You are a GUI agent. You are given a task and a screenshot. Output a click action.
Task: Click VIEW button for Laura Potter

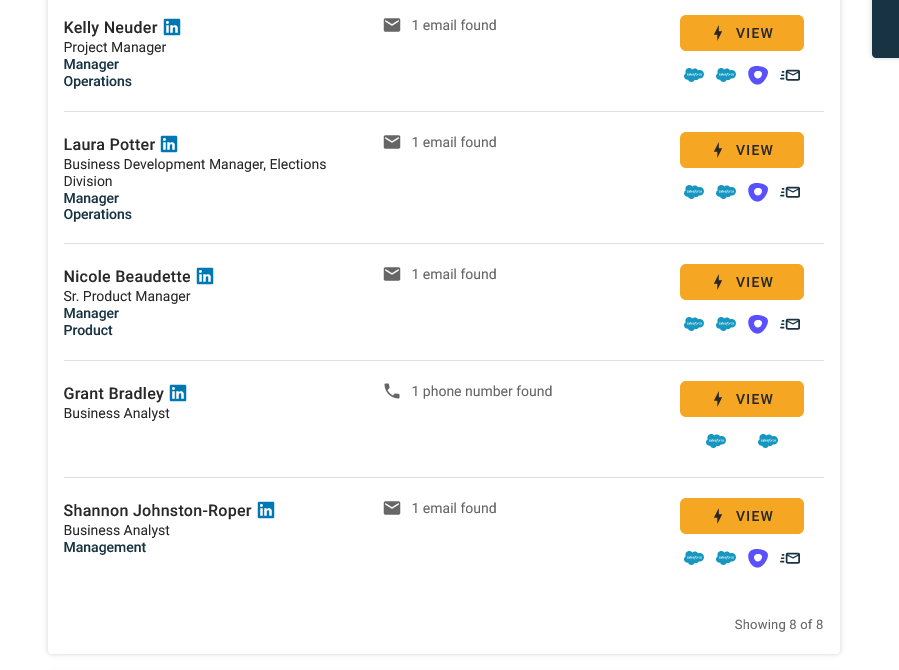742,150
